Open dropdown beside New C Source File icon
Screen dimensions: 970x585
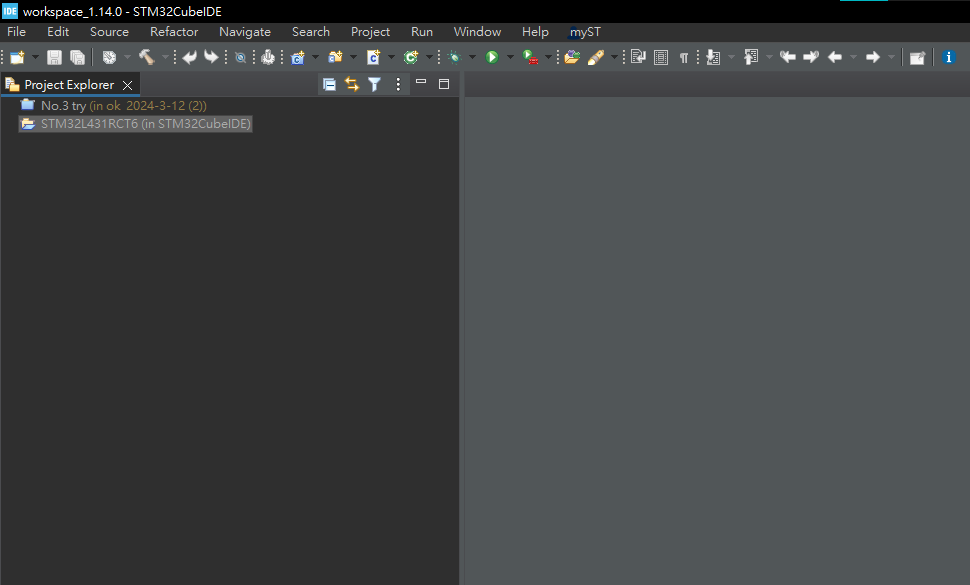(x=391, y=58)
